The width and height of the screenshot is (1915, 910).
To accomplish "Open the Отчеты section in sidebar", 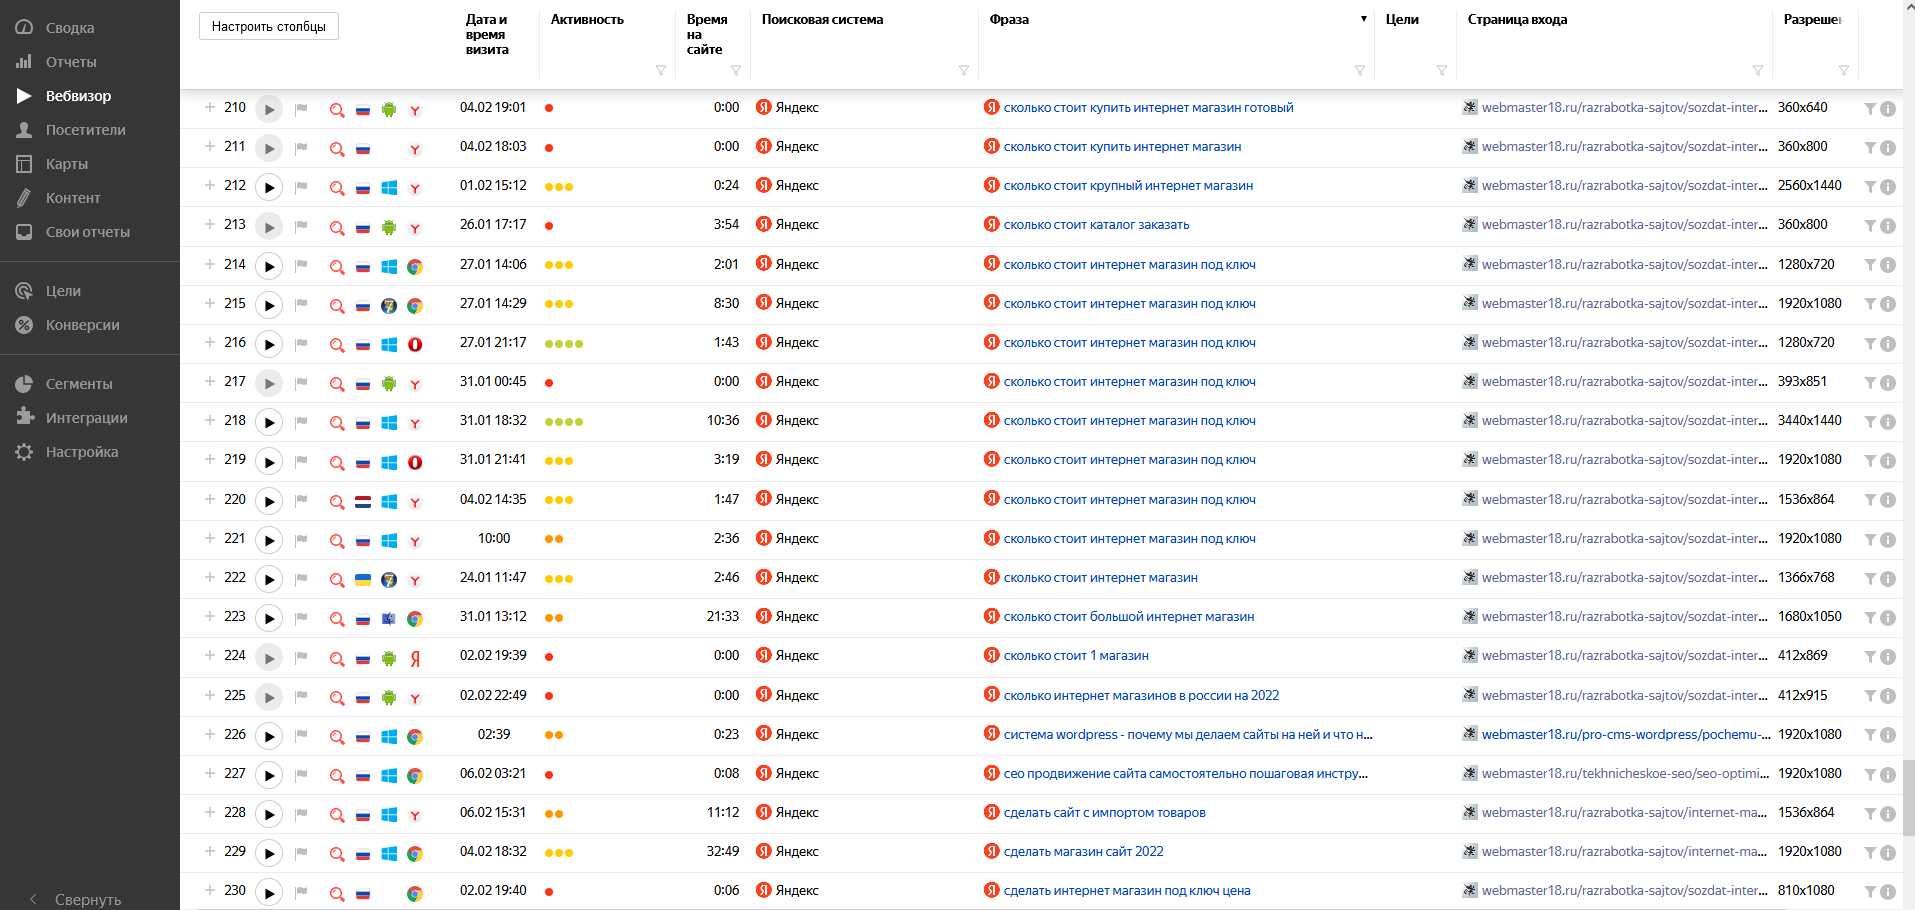I will pos(70,62).
